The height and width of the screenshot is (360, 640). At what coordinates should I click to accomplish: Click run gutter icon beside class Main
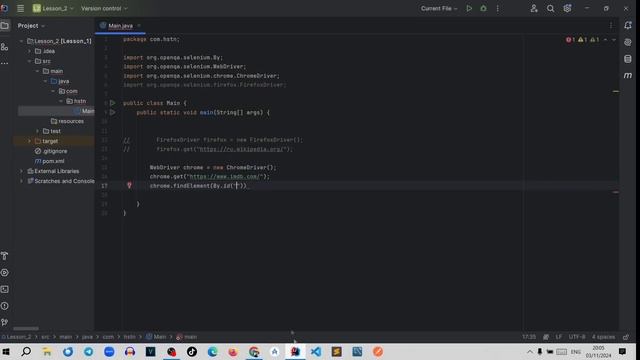coord(112,103)
